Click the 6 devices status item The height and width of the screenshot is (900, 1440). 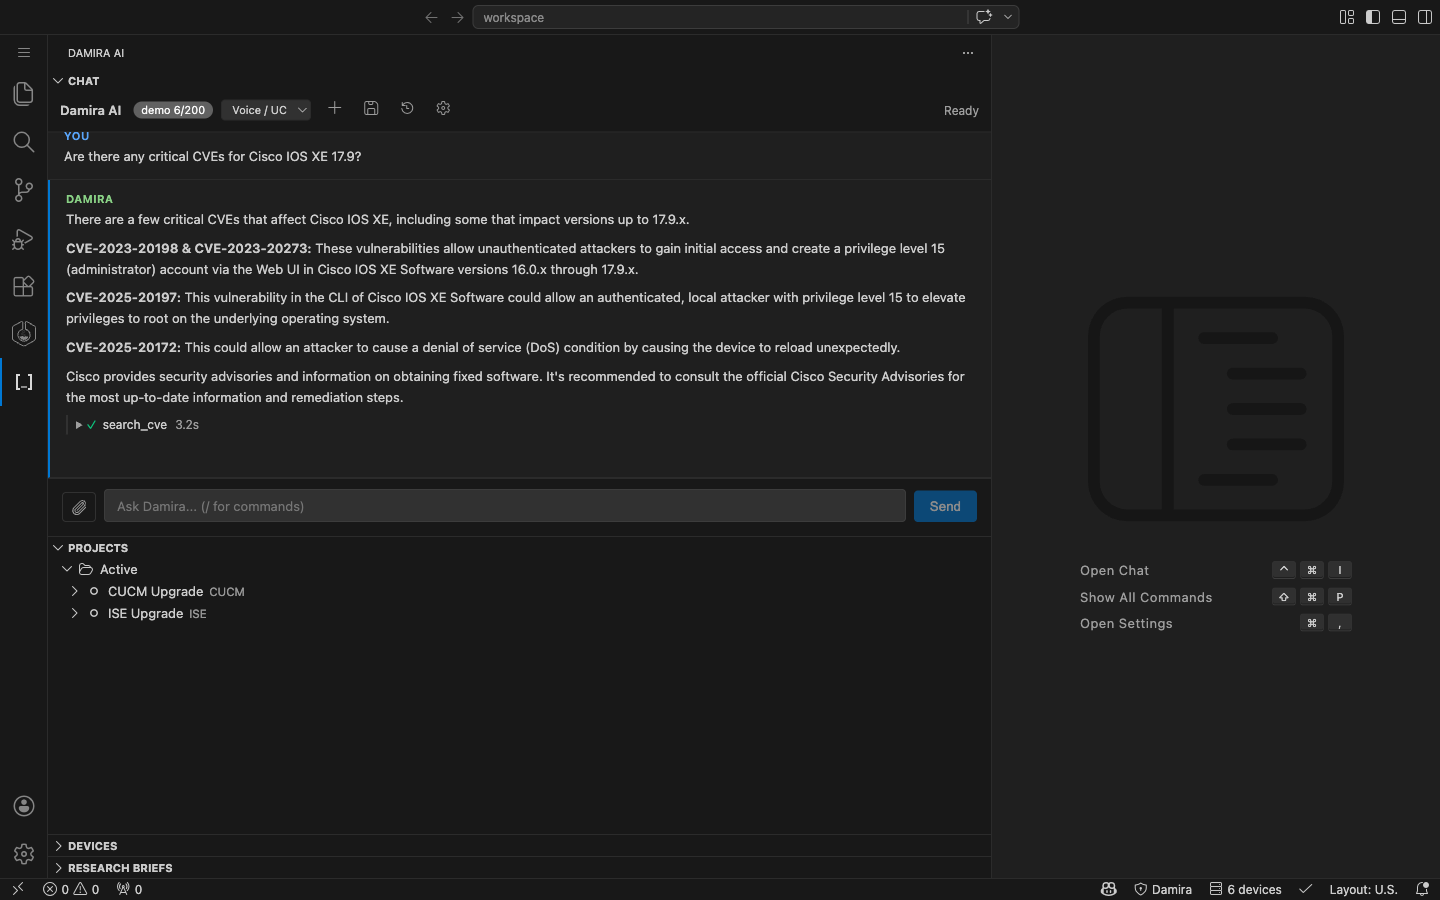pyautogui.click(x=1245, y=889)
